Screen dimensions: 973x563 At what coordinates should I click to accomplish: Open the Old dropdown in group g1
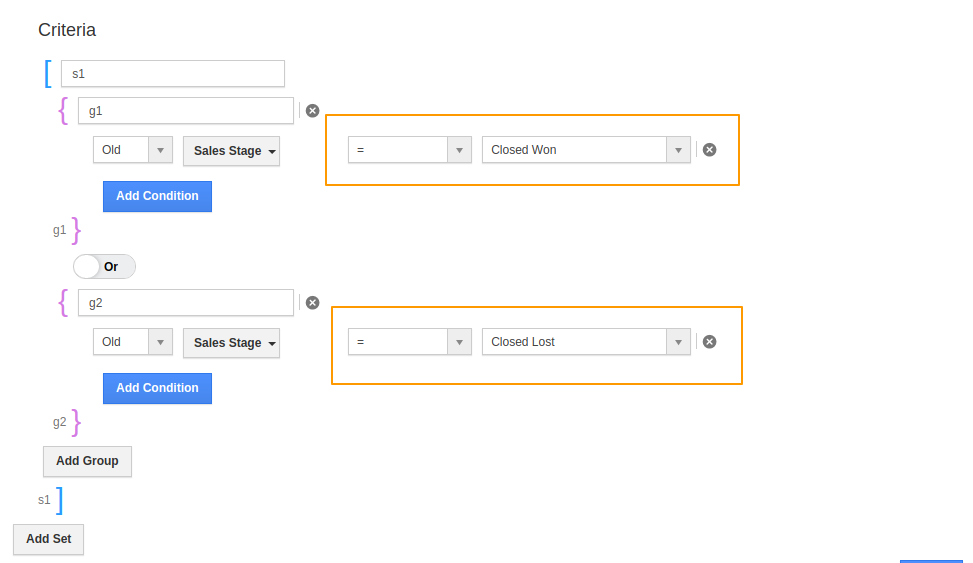(x=133, y=150)
